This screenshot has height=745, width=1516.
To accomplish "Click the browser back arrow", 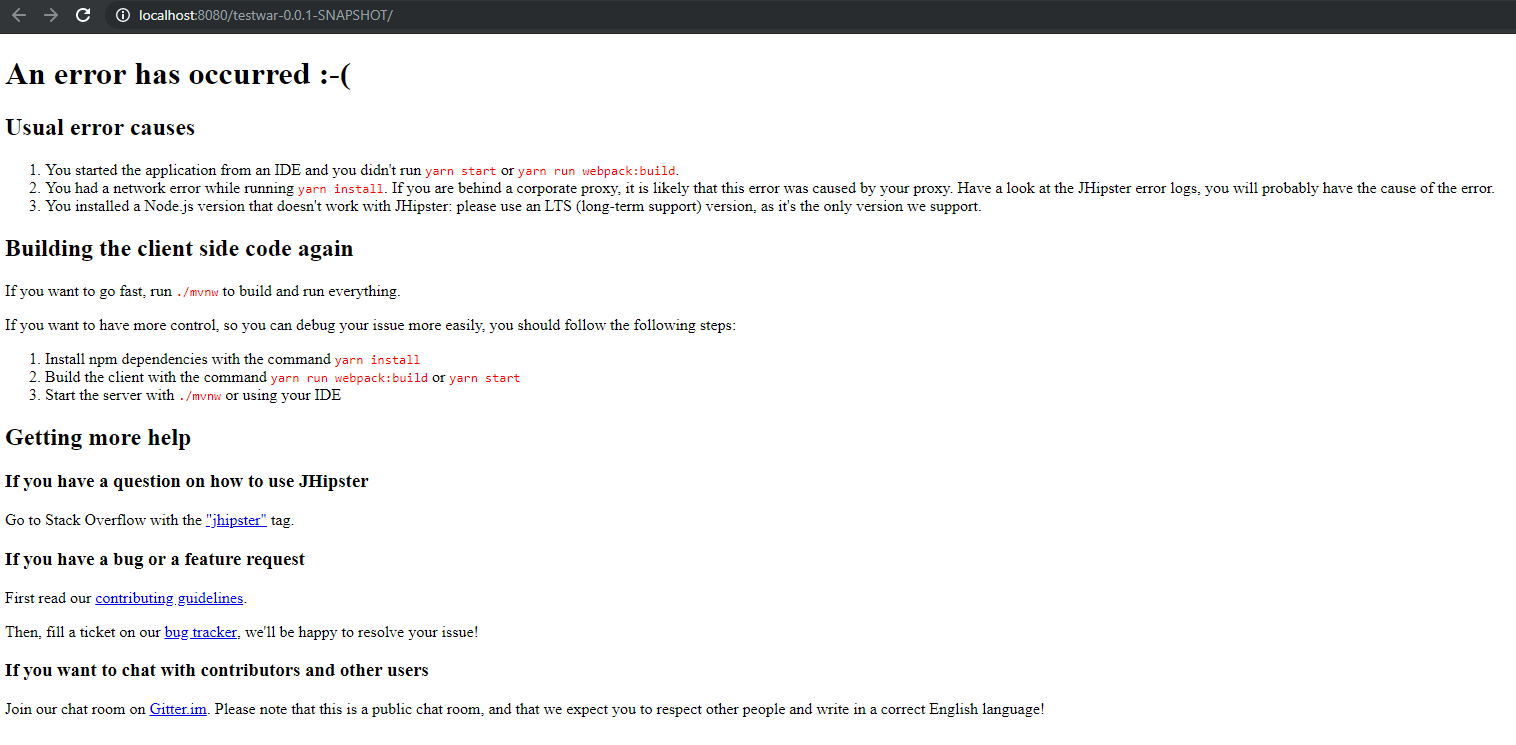I will pos(19,15).
